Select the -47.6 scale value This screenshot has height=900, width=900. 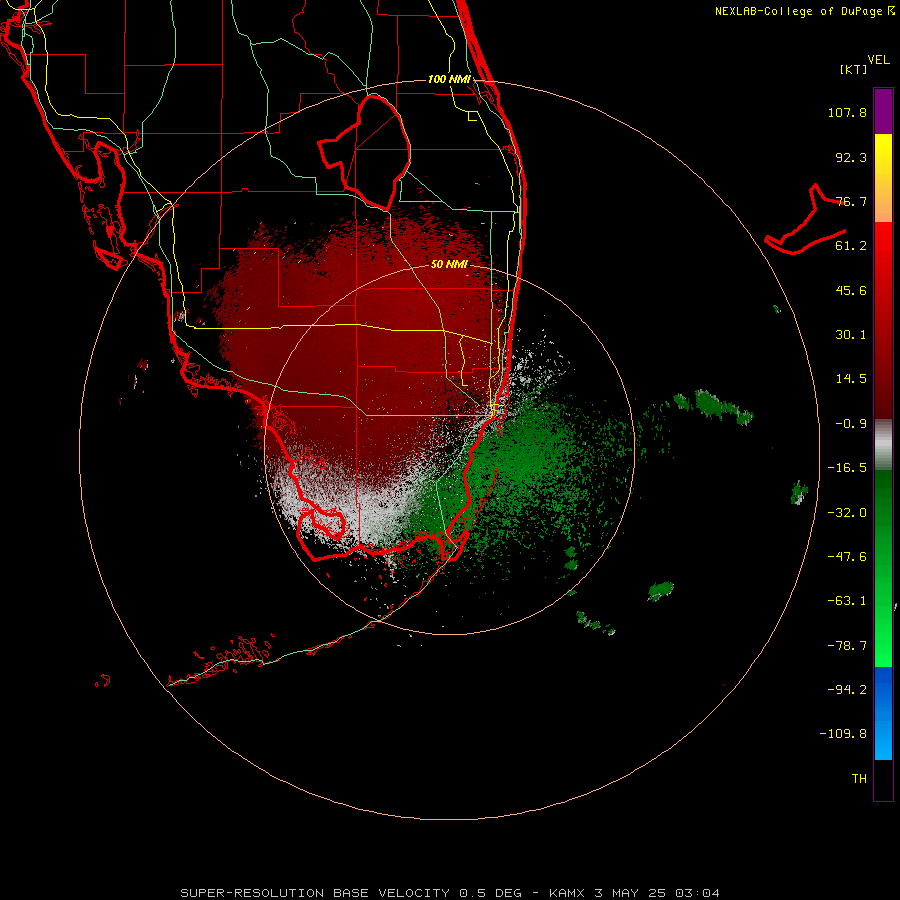click(x=847, y=557)
